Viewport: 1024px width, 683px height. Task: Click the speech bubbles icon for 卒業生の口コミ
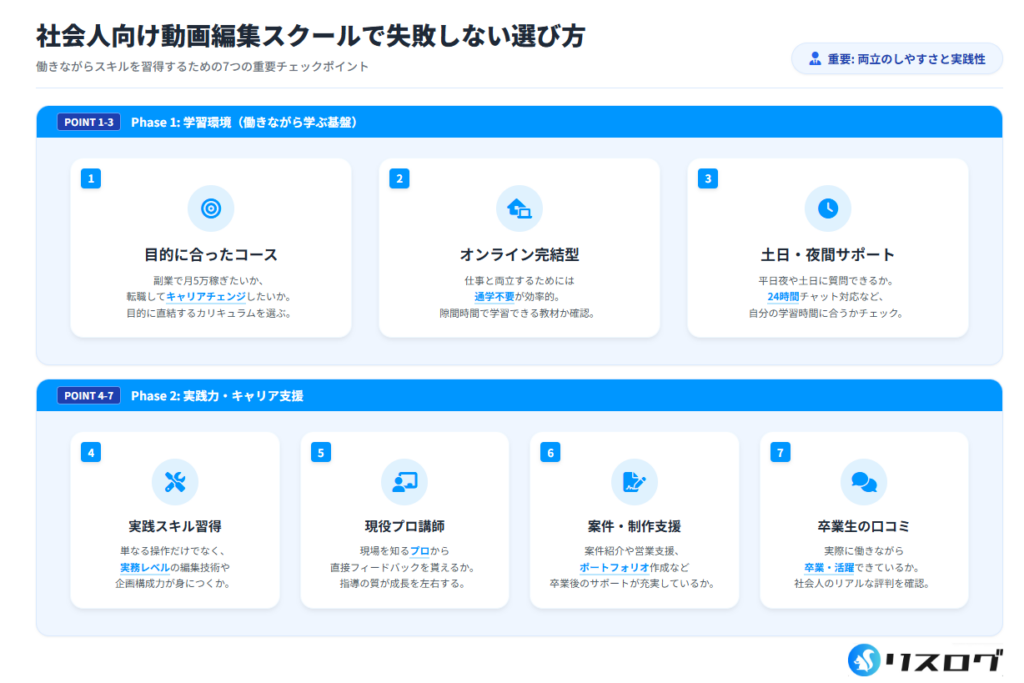(x=863, y=482)
